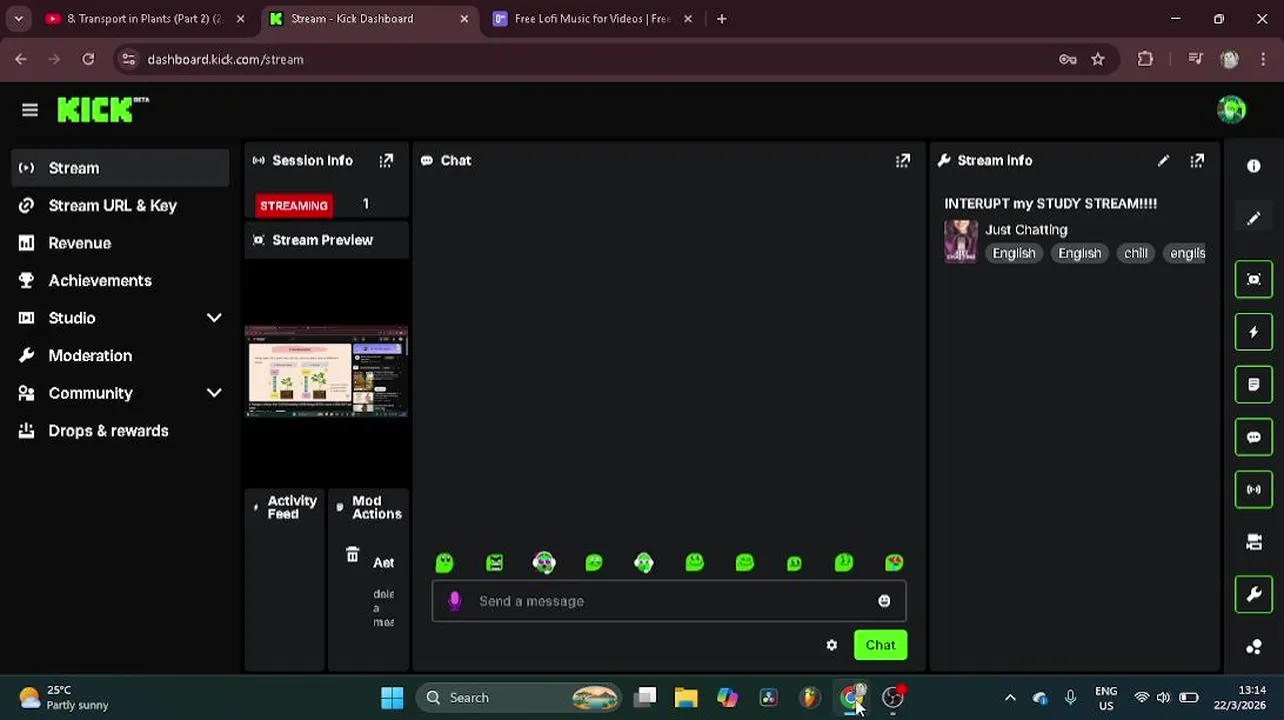This screenshot has height=720, width=1284.
Task: Open OBS Studio from the taskbar
Action: point(893,697)
